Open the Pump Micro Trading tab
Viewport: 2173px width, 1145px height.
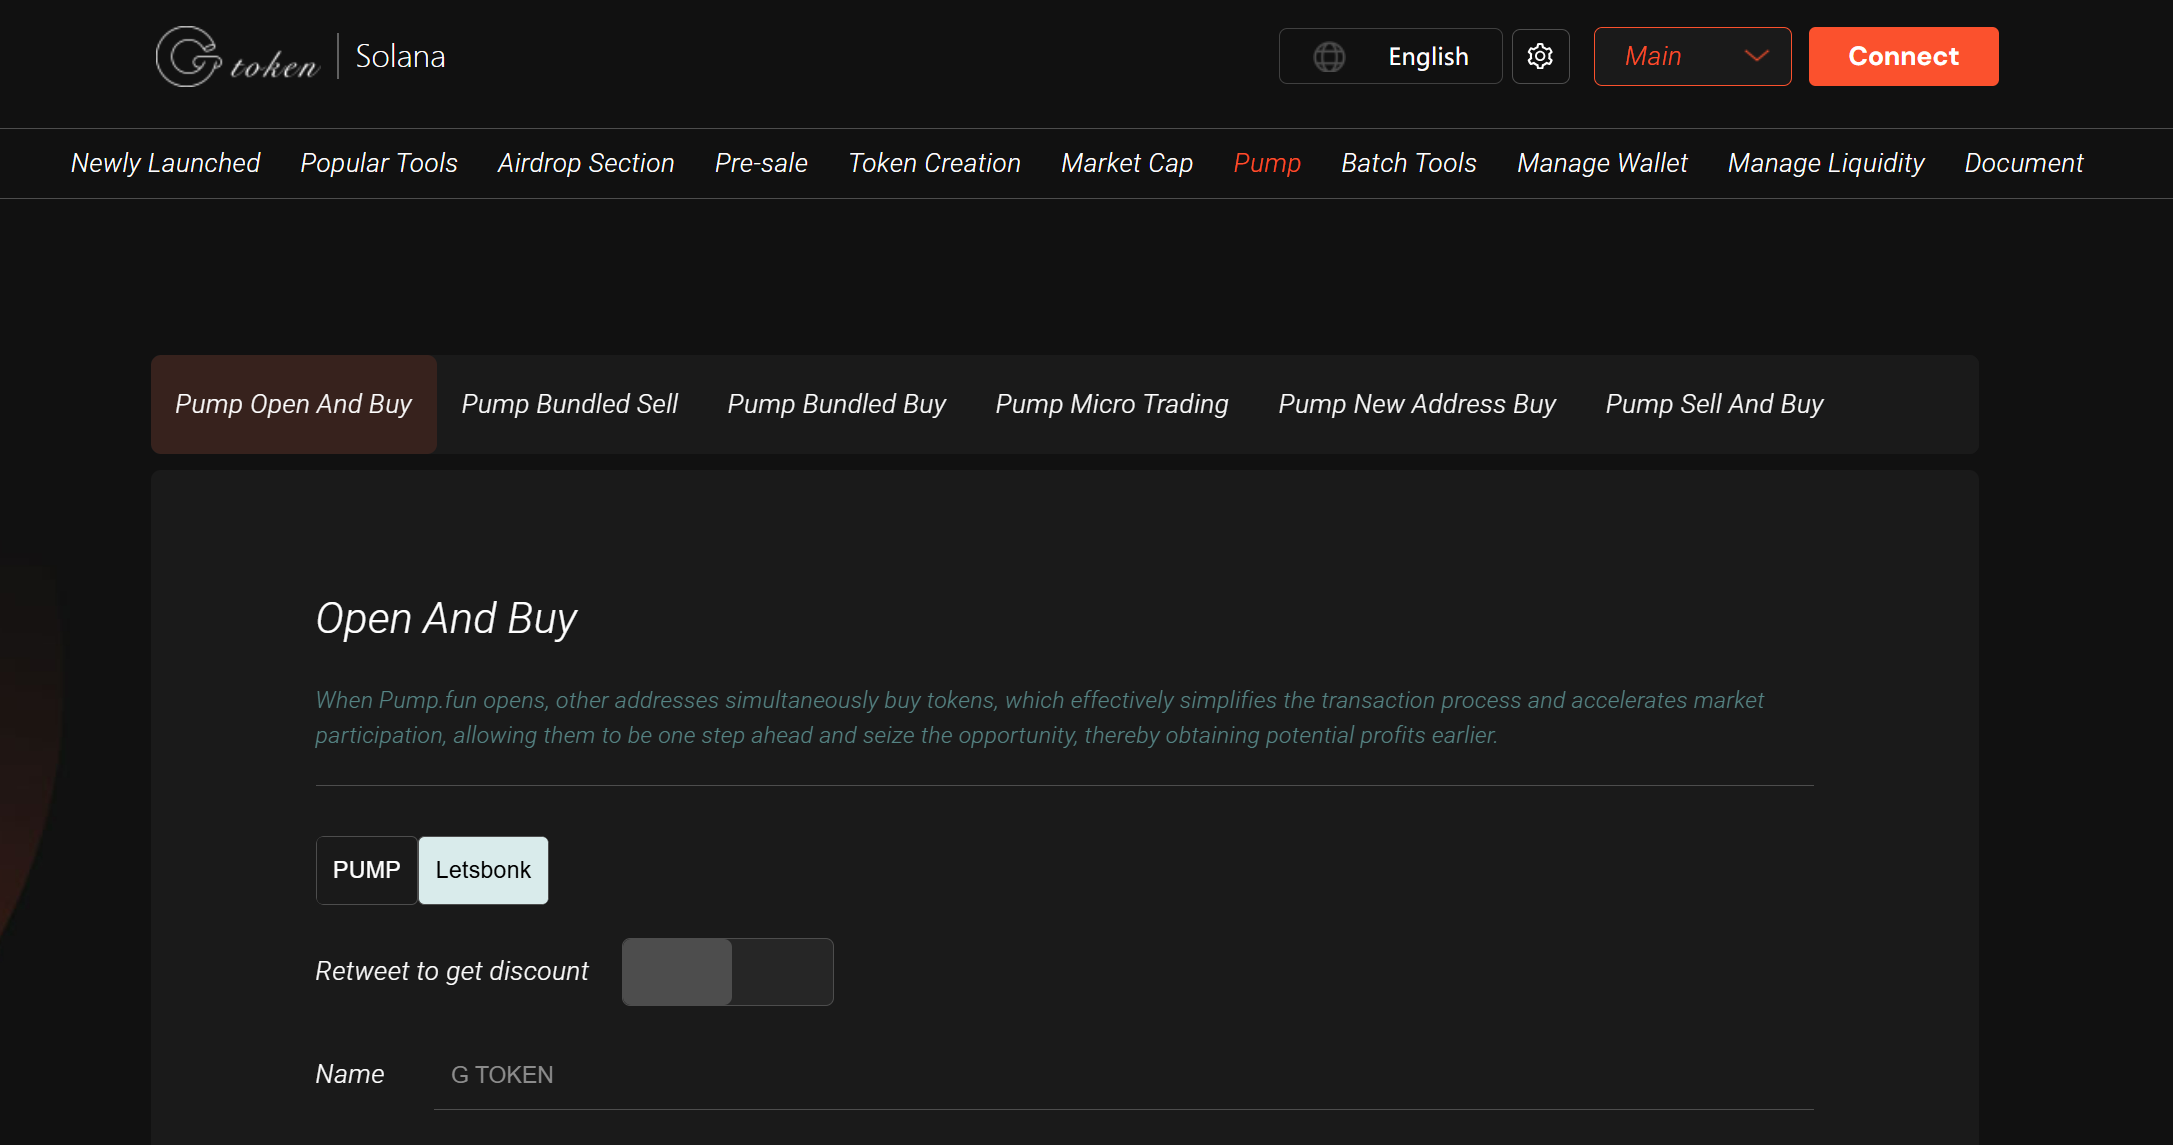[1111, 404]
